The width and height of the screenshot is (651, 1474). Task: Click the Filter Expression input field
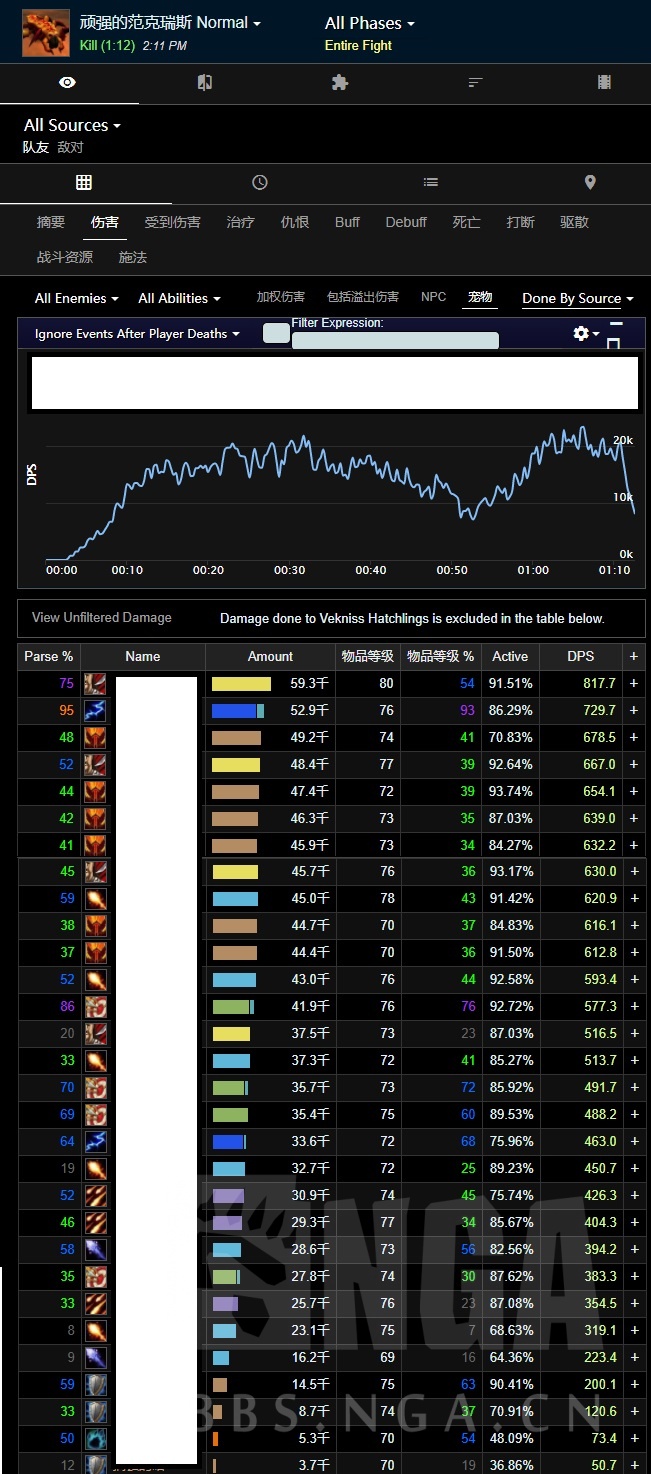coord(395,341)
